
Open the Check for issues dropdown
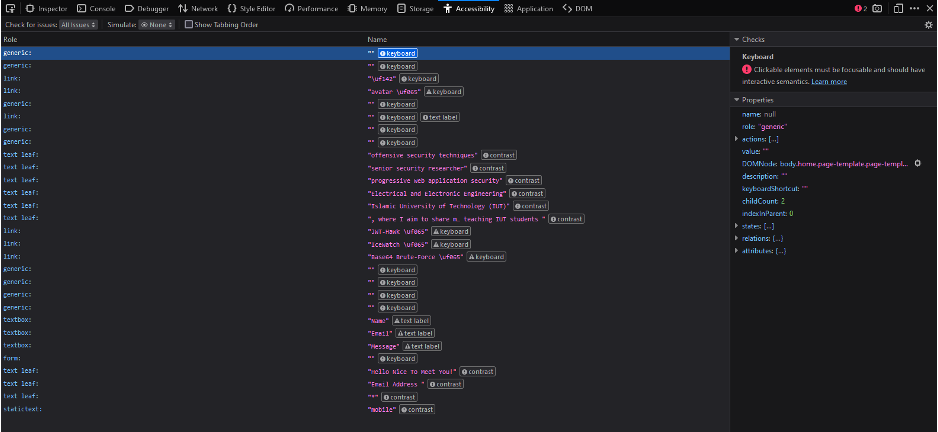tap(78, 24)
